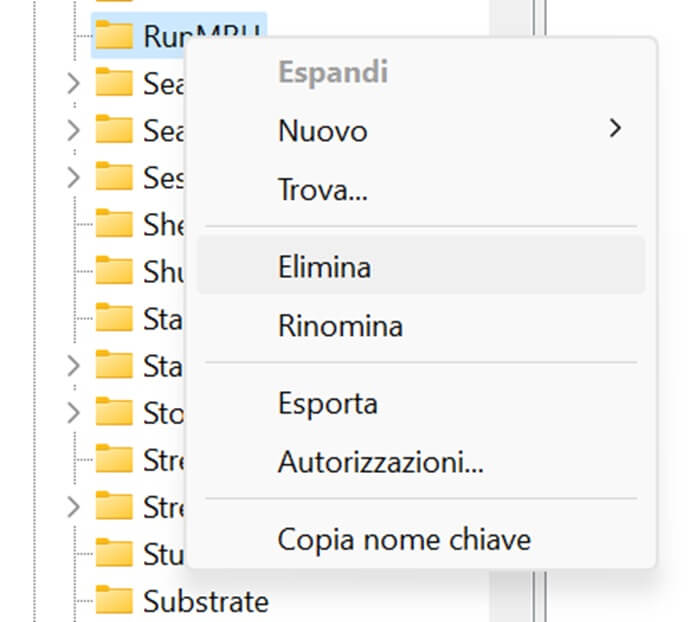
Task: Expand the Ses registry key chevron
Action: [73, 178]
